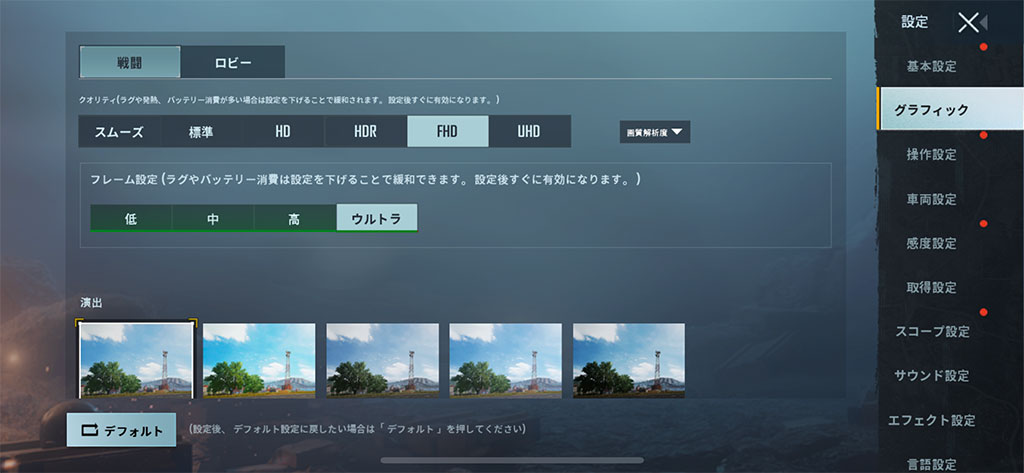
Task: Switch to the 戦闘 tab
Action: tap(130, 62)
